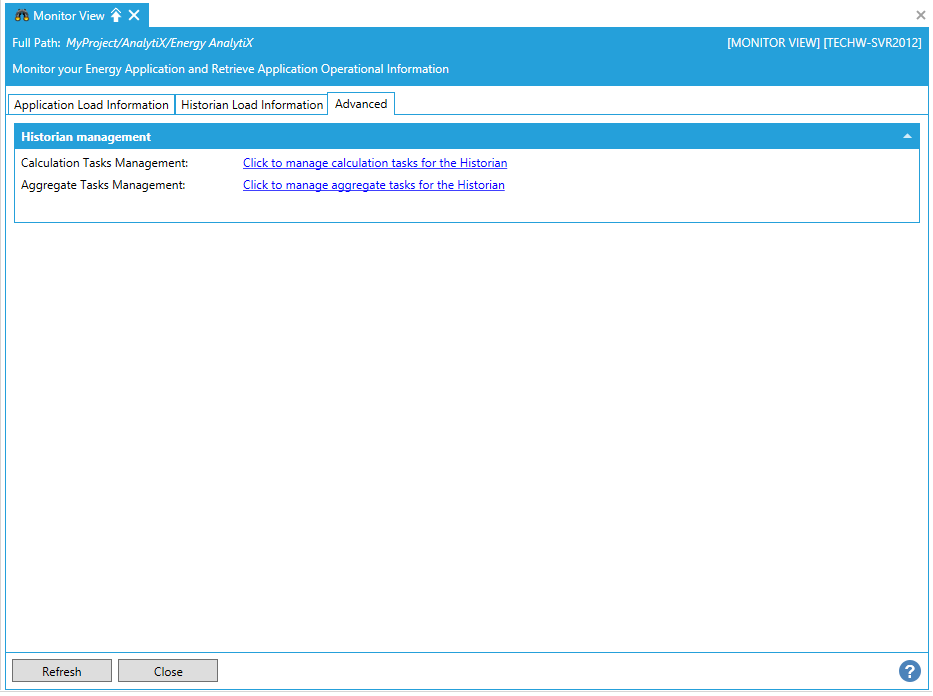Click the up-arrow undock icon on Monitor View tab
933x696 pixels.
click(116, 15)
